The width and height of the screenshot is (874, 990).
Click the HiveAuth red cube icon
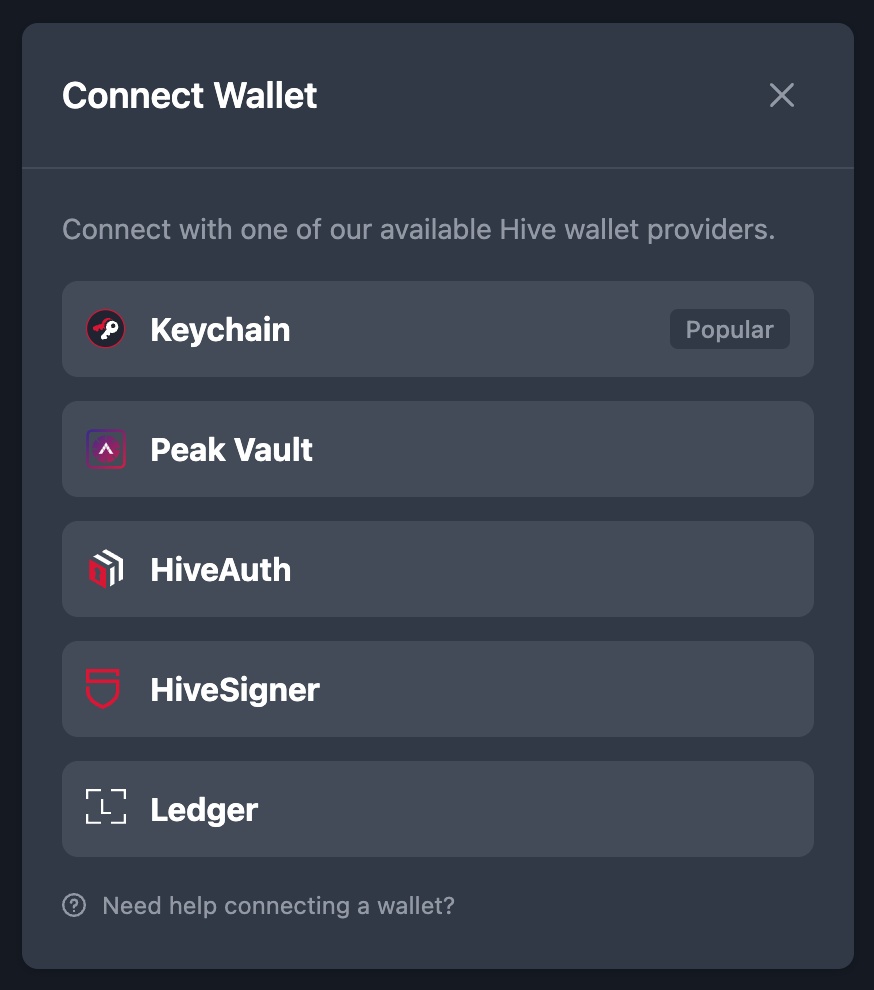105,569
